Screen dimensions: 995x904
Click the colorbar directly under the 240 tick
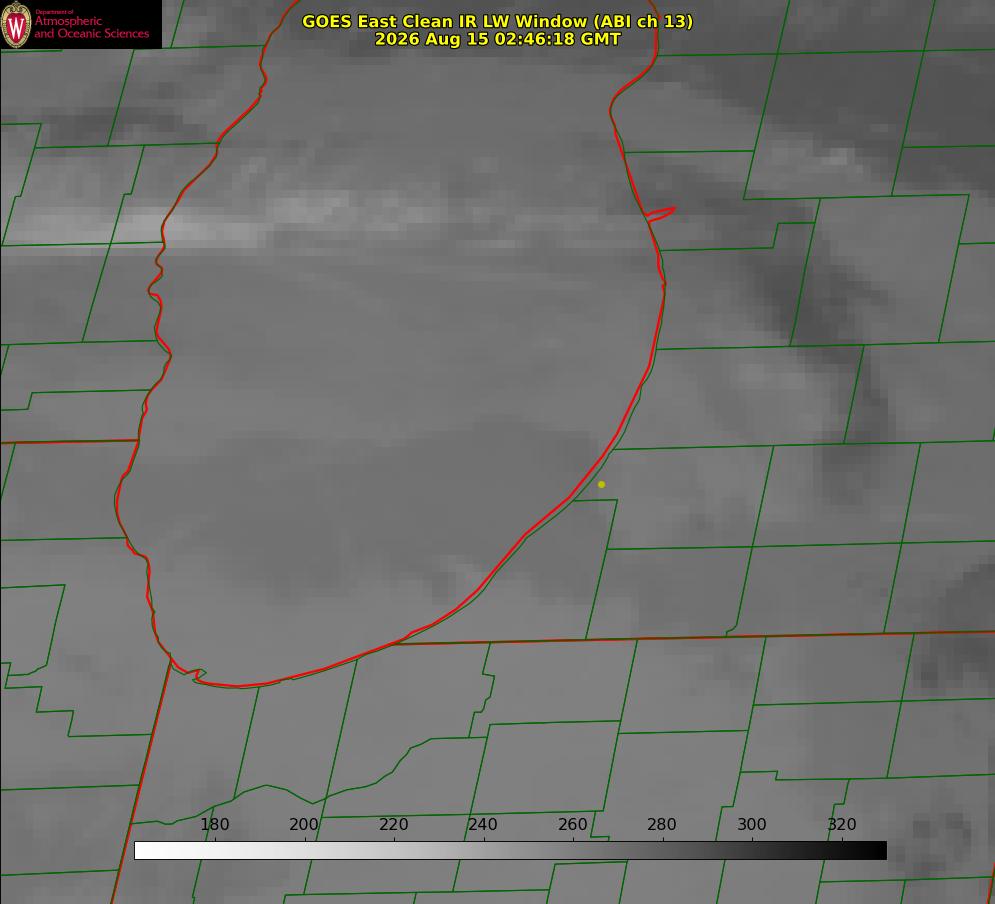(484, 851)
